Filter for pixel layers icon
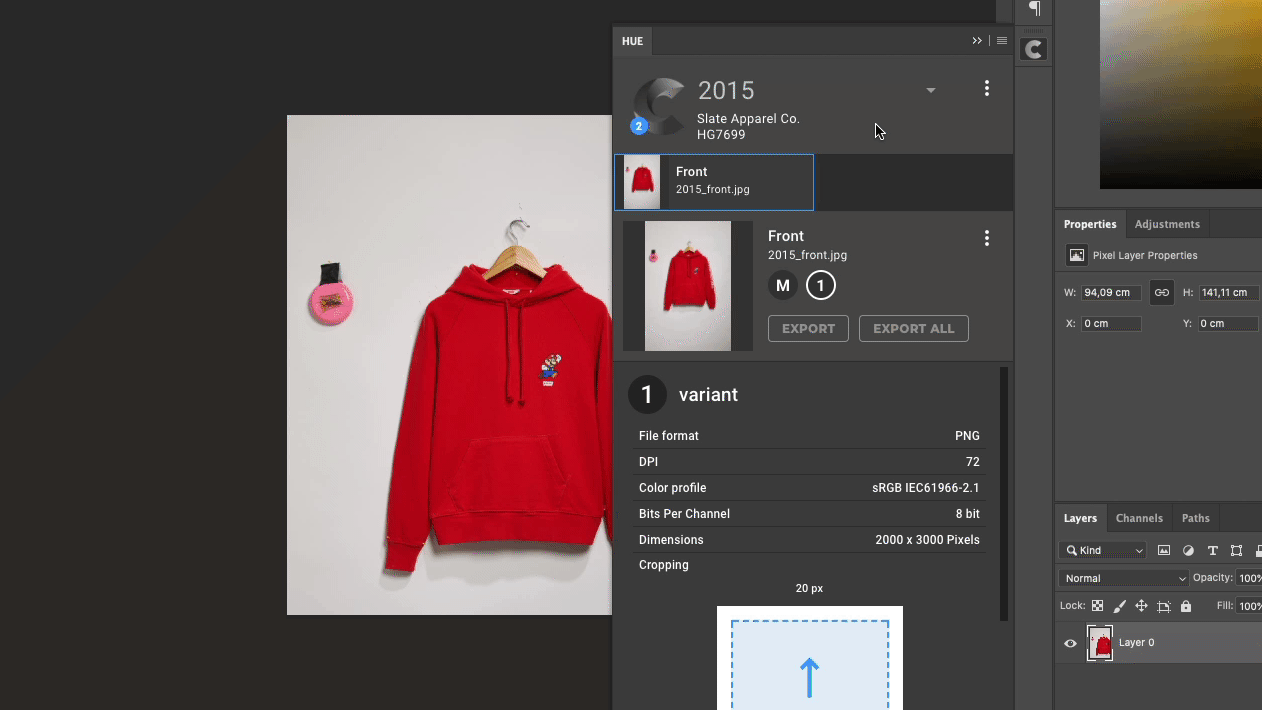The image size is (1262, 710). (1164, 551)
